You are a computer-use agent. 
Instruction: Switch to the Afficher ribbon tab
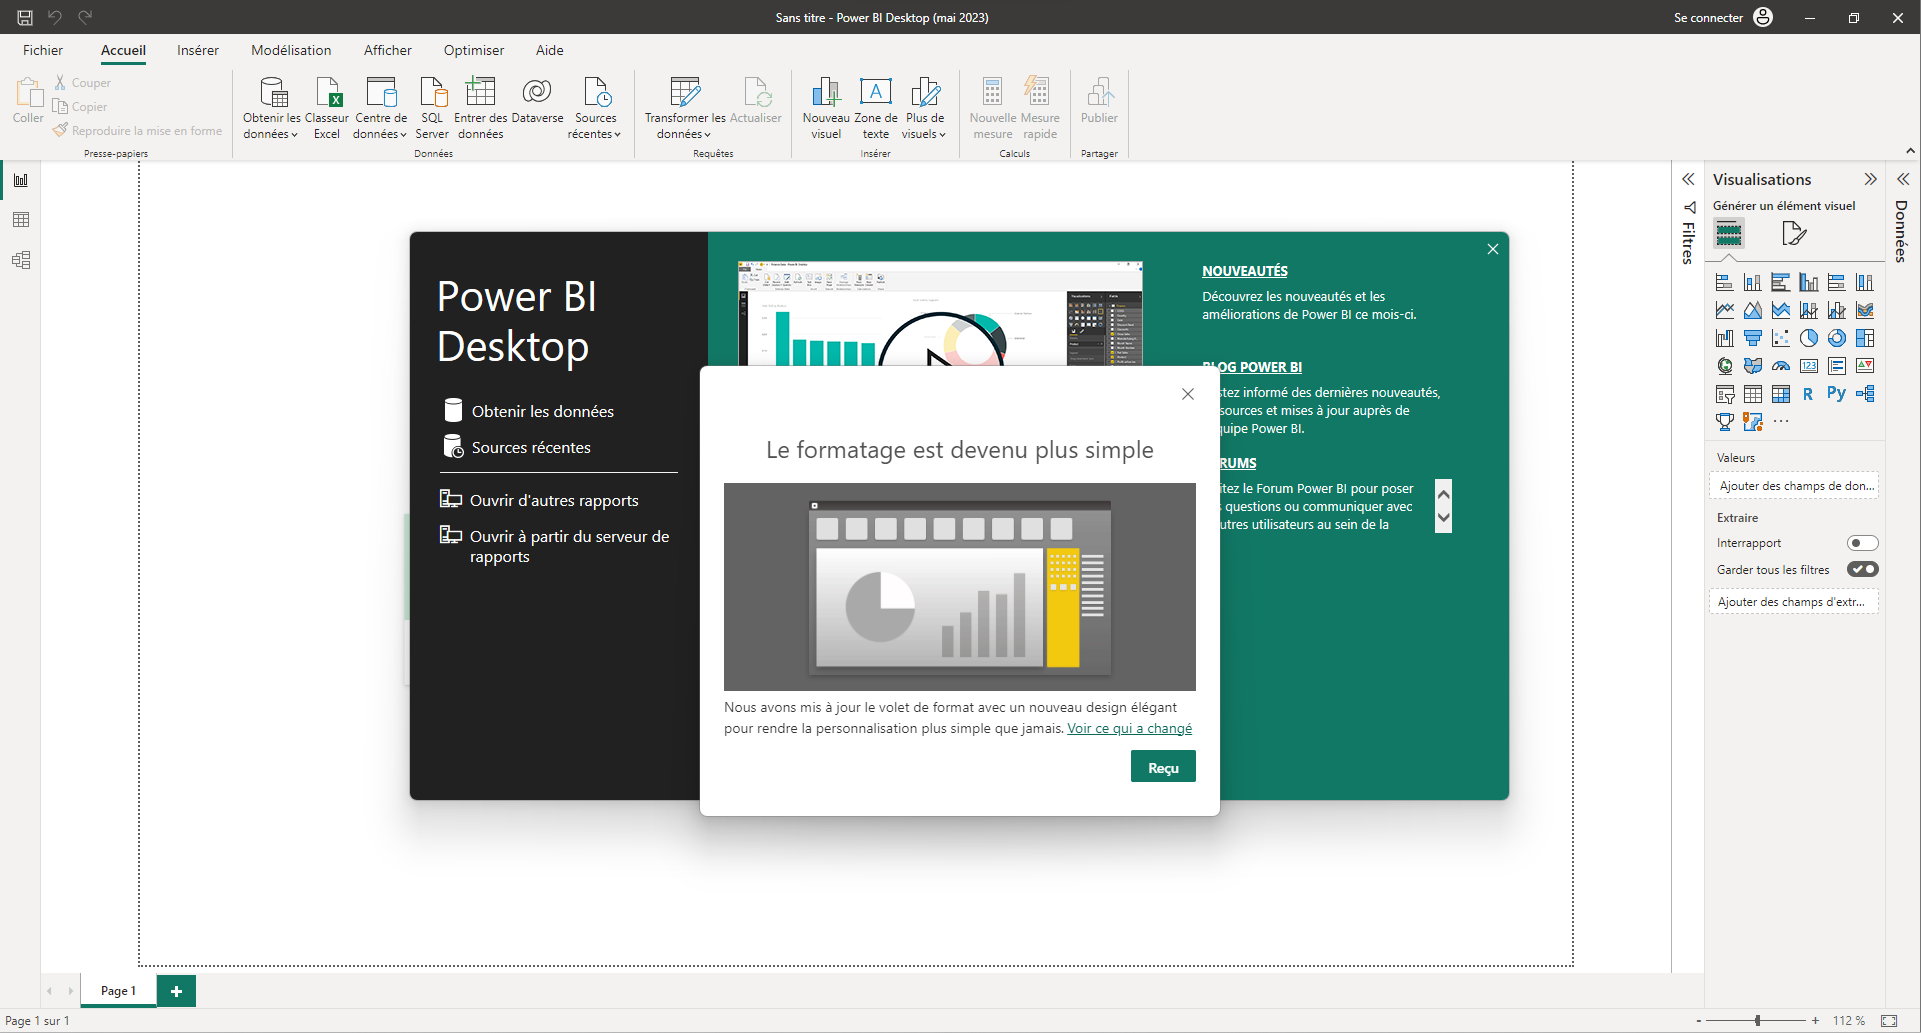tap(388, 50)
